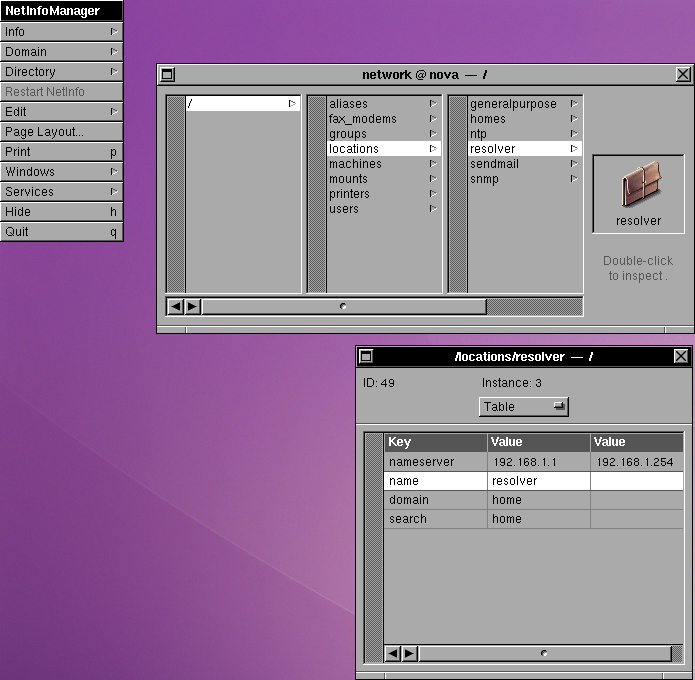Expand the Services submenu
The image size is (695, 680).
(x=60, y=192)
